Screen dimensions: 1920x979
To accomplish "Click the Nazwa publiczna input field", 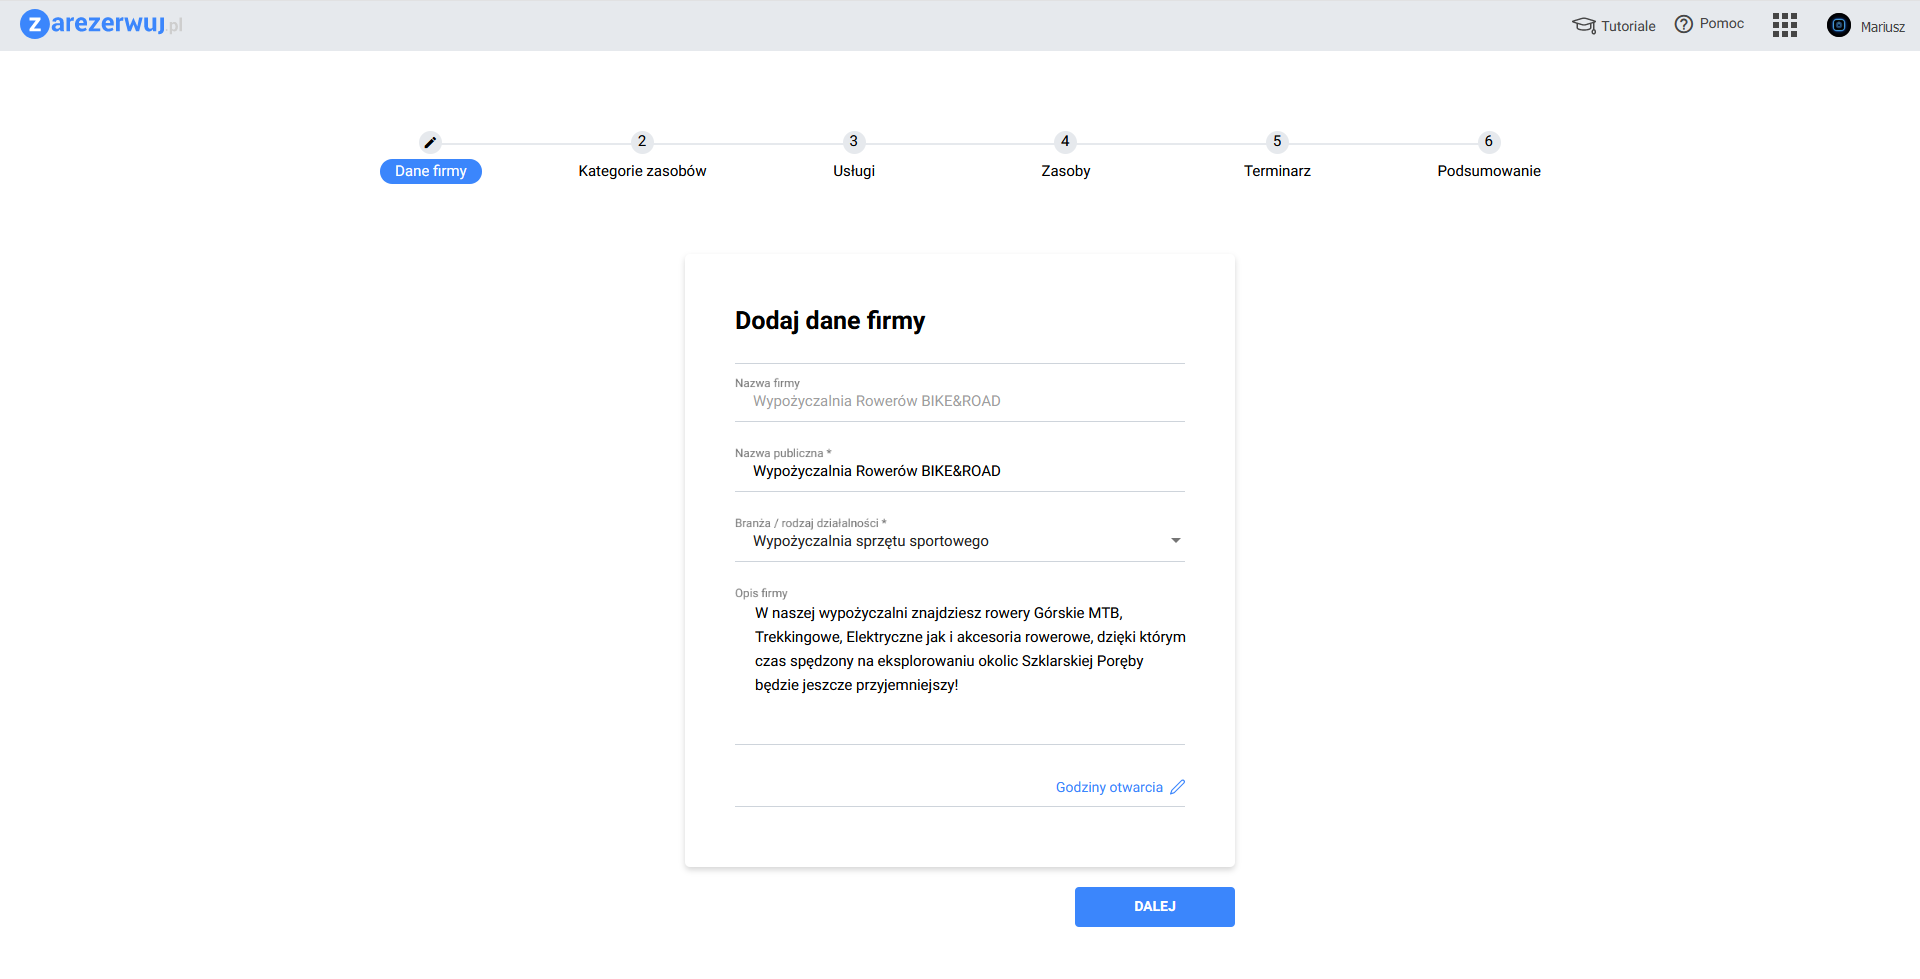I will (960, 471).
